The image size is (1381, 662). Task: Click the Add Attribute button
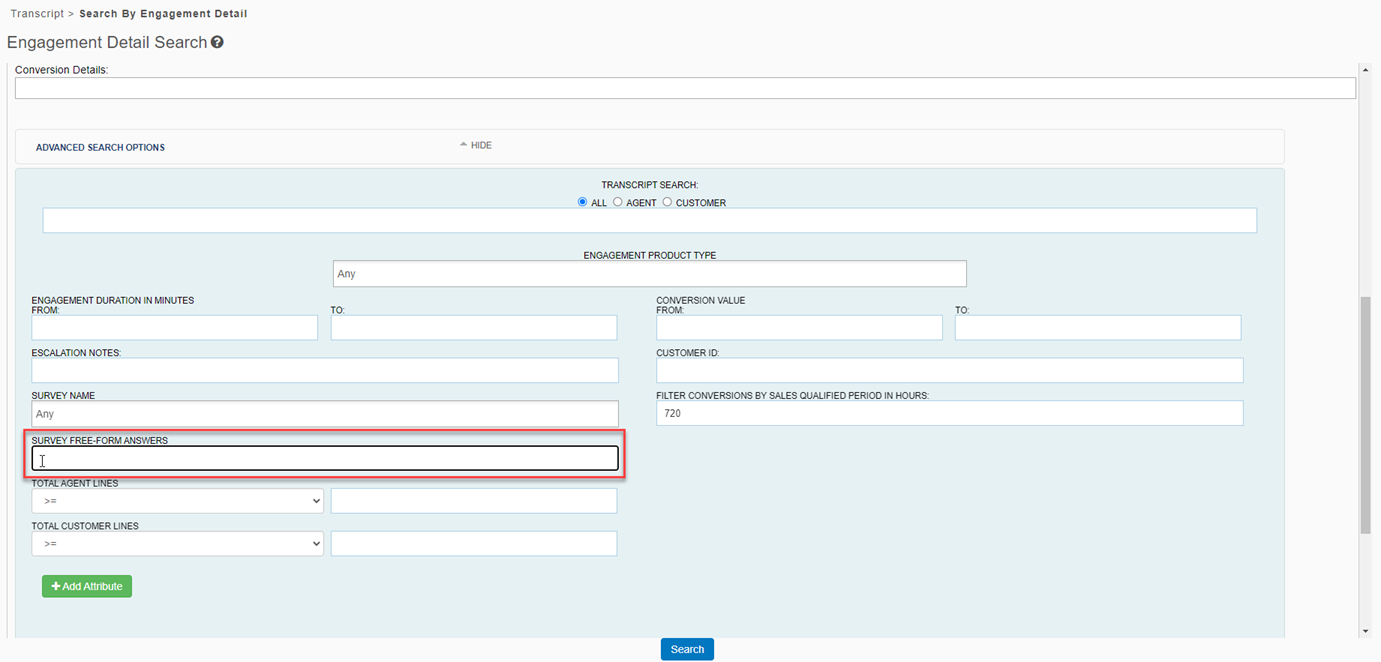(x=87, y=586)
